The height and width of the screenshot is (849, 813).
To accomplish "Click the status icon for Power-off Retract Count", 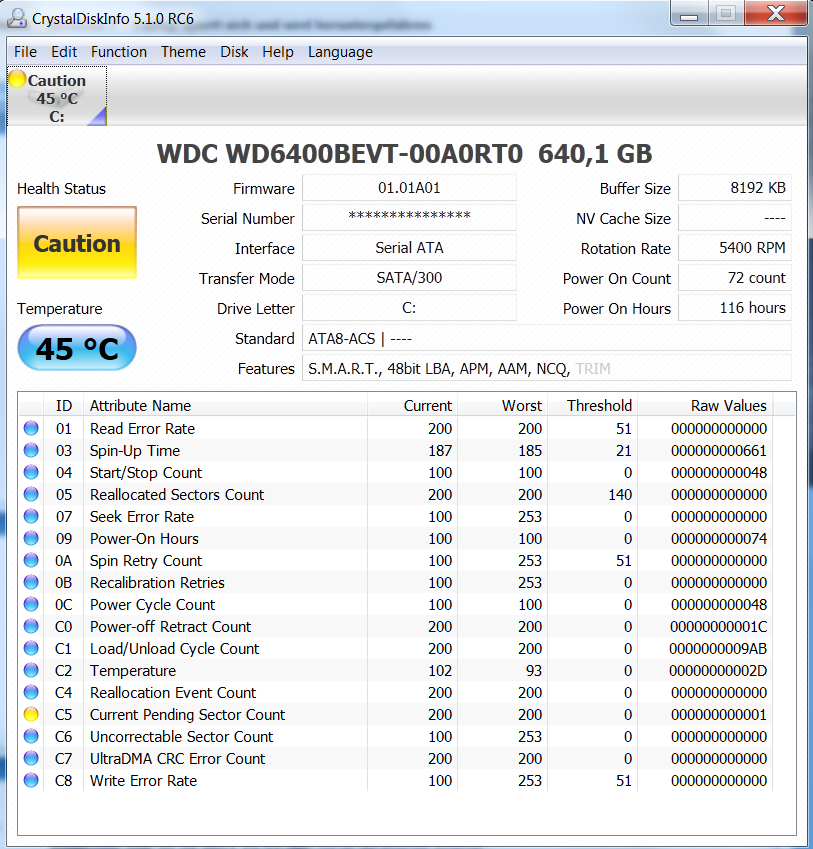I will click(x=31, y=626).
